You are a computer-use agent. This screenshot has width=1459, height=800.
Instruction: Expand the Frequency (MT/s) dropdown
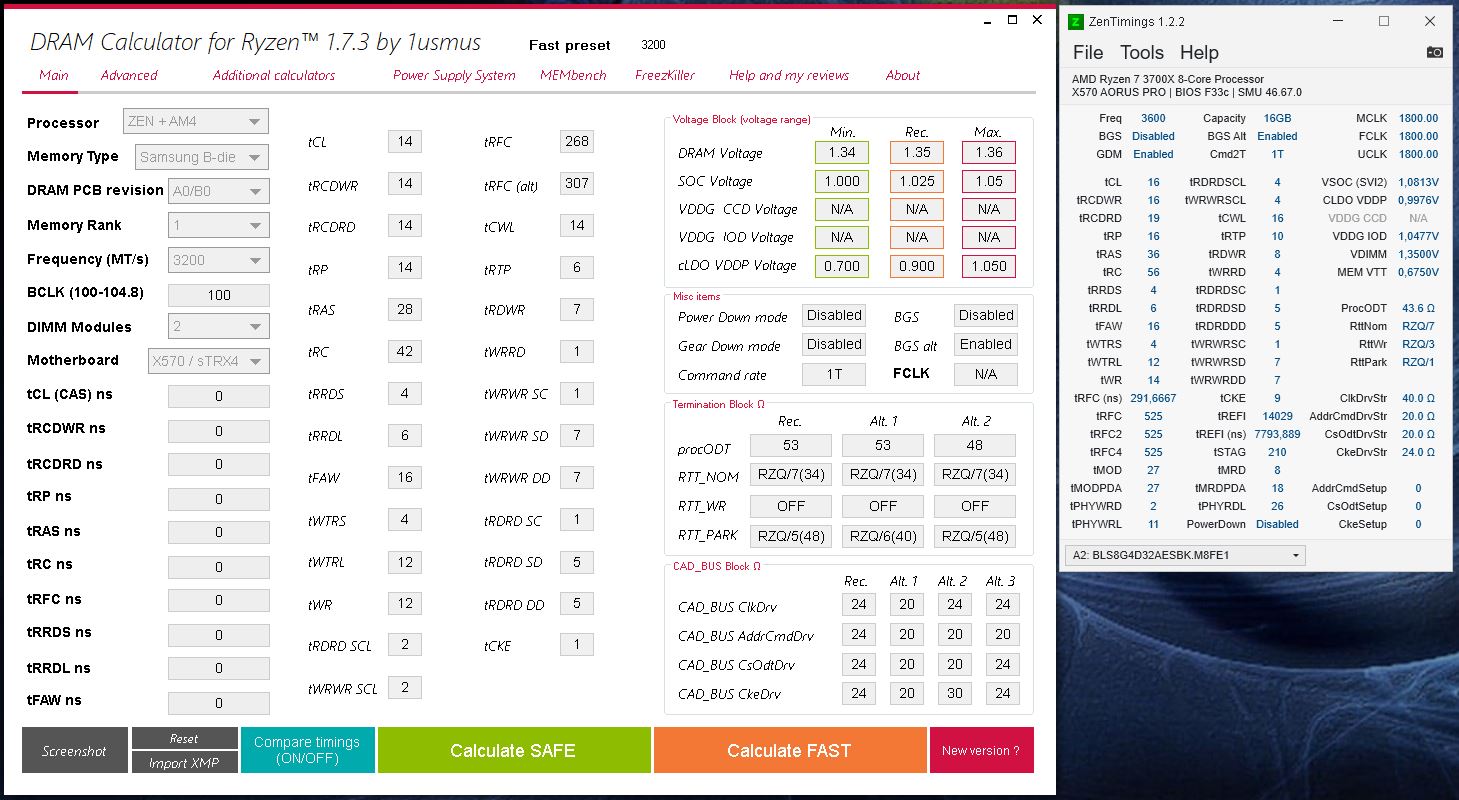pos(219,260)
